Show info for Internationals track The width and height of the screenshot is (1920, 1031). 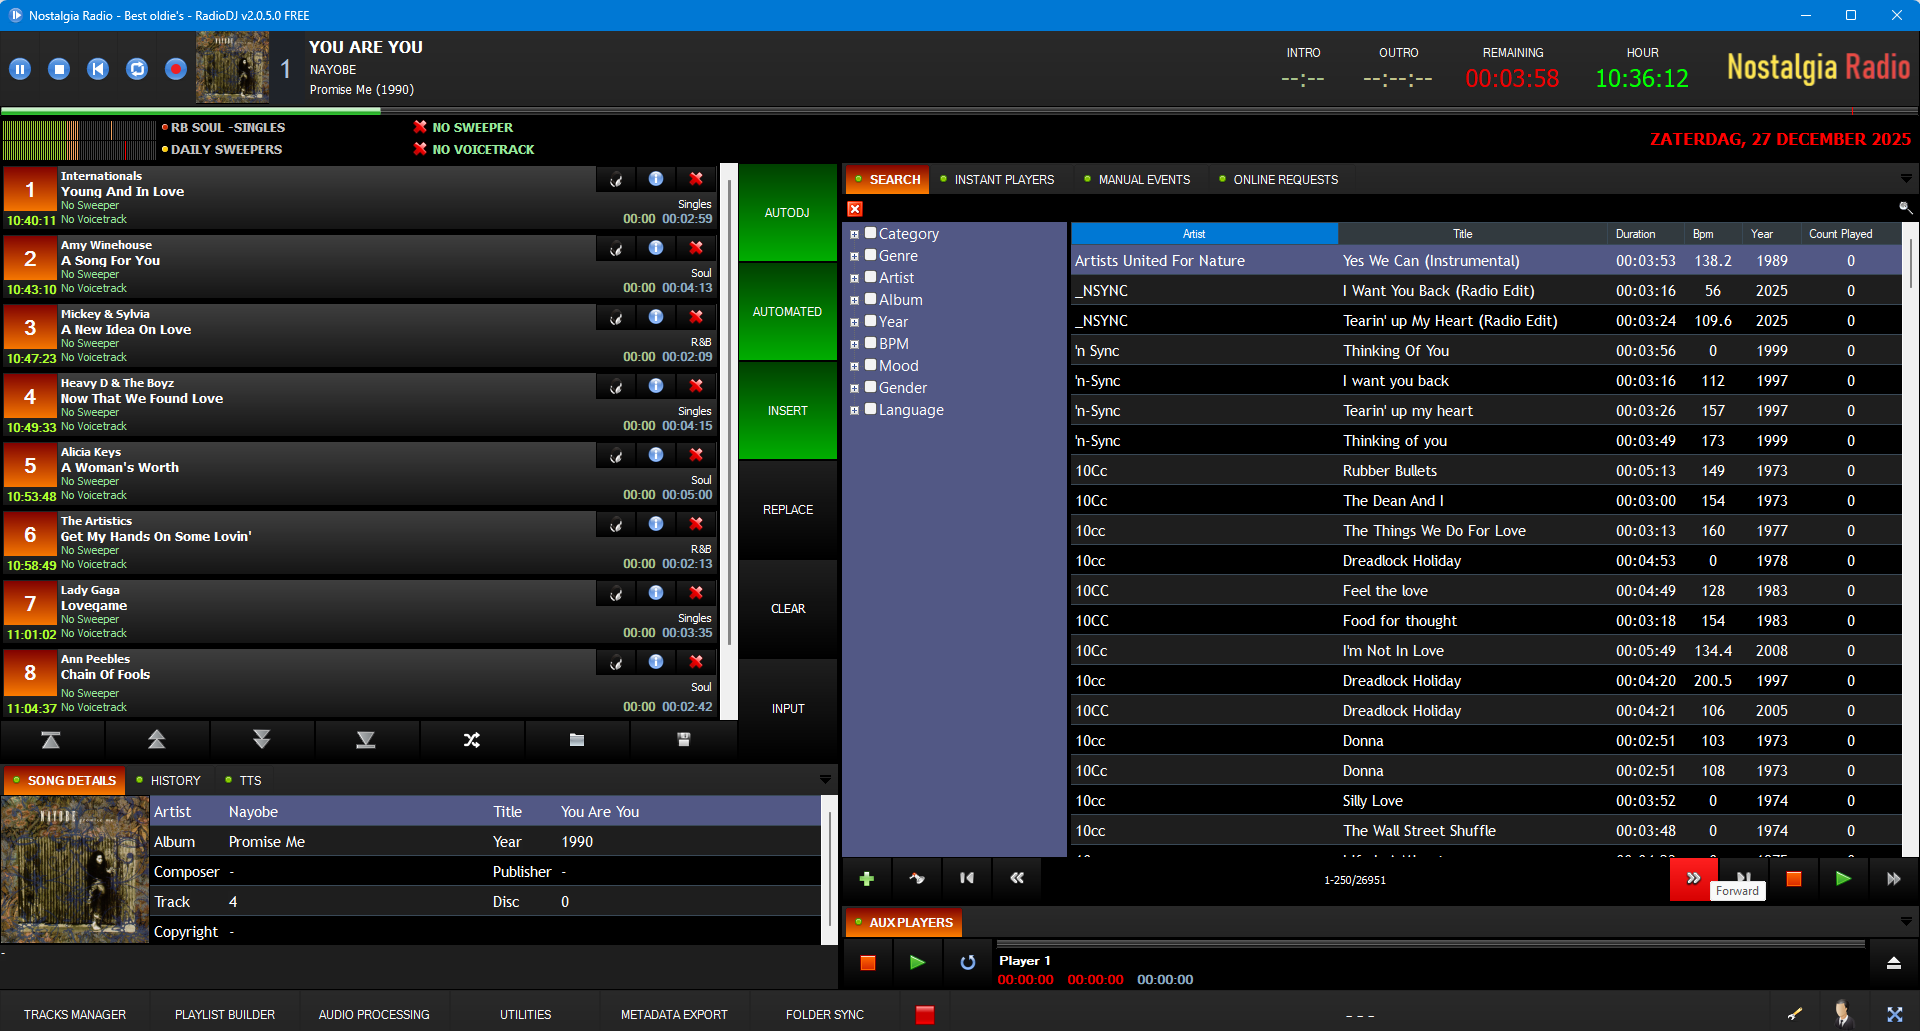(656, 179)
